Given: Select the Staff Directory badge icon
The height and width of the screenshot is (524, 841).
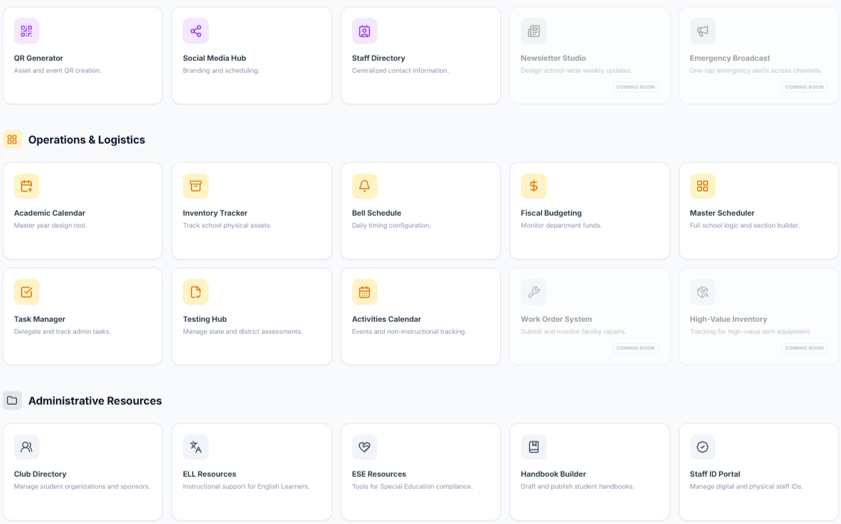Looking at the screenshot, I should click(x=364, y=31).
